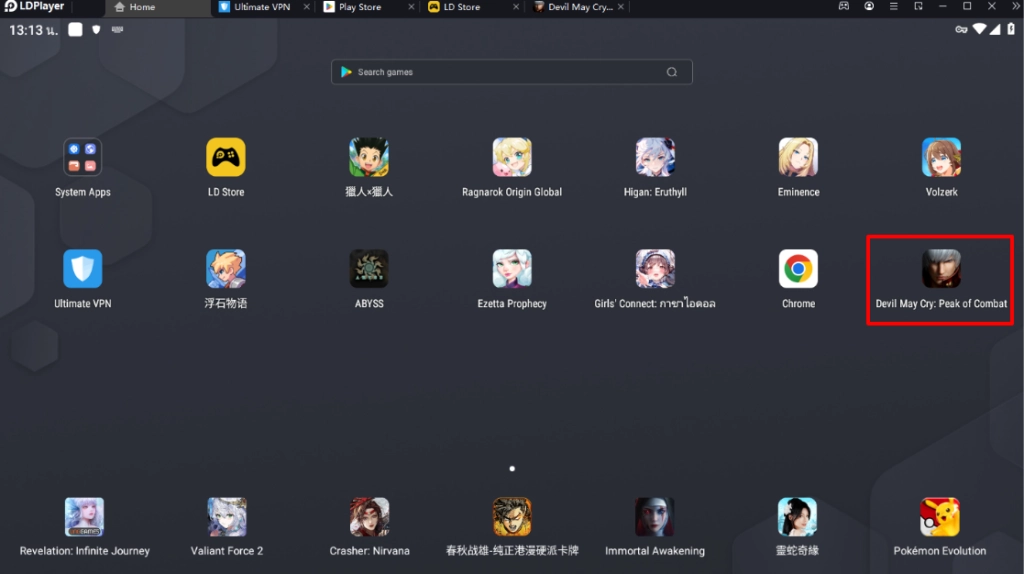This screenshot has height=574, width=1024.
Task: Open Ezetta Prophecy
Action: (512, 268)
